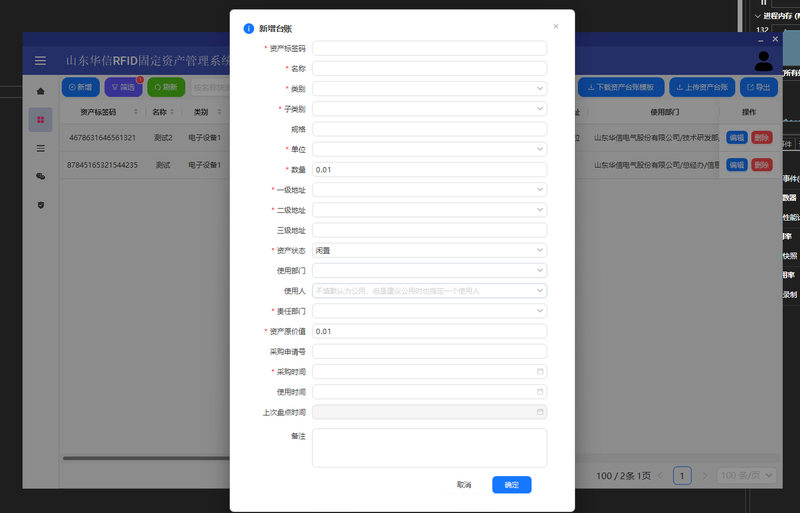
Task: Open the home icon in sidebar
Action: point(41,91)
